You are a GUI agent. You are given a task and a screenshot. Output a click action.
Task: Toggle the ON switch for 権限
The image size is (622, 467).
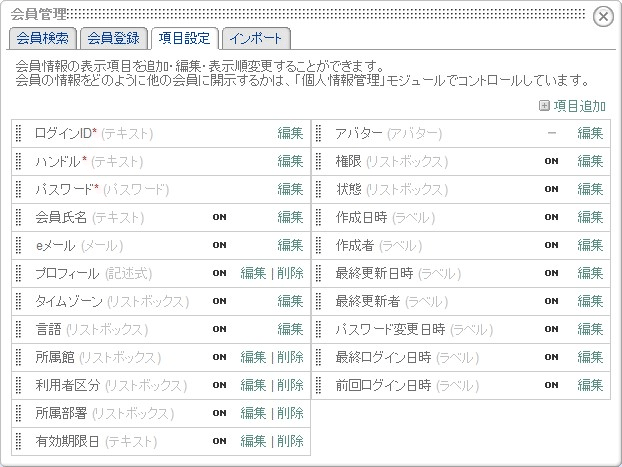pos(551,161)
